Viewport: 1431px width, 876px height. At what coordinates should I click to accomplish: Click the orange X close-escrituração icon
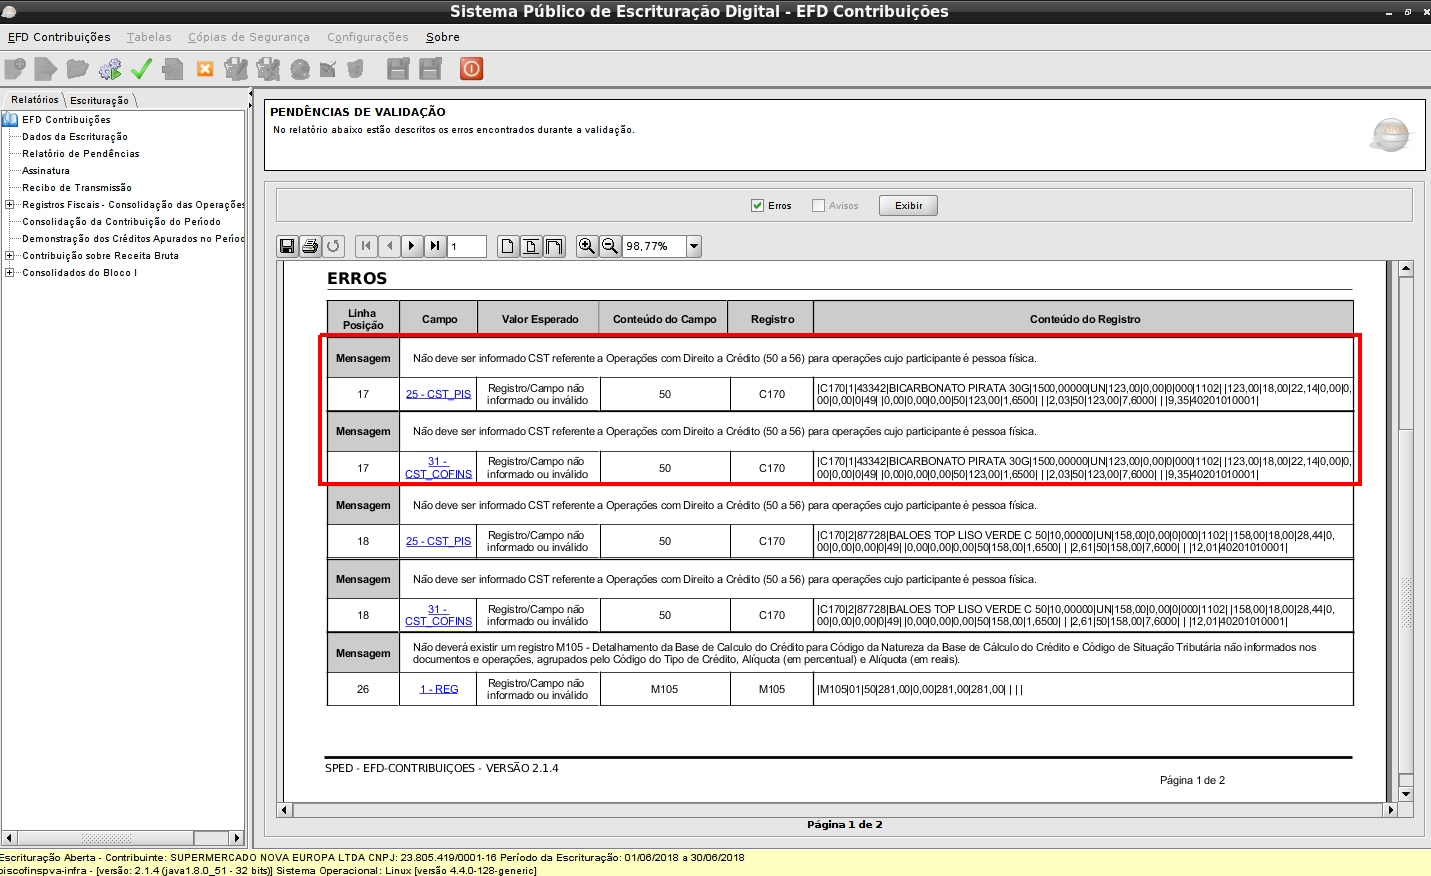(205, 69)
